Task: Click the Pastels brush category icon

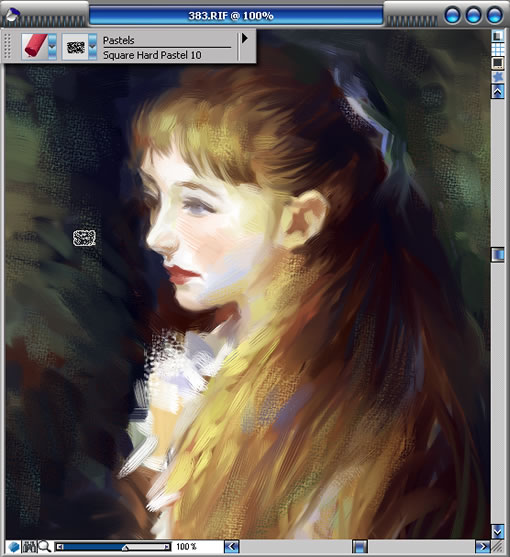Action: [x=35, y=46]
